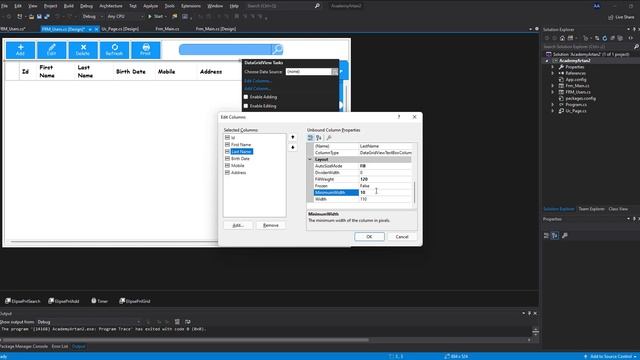Click OK in Edit Columns dialog
The height and width of the screenshot is (360, 640).
(369, 237)
